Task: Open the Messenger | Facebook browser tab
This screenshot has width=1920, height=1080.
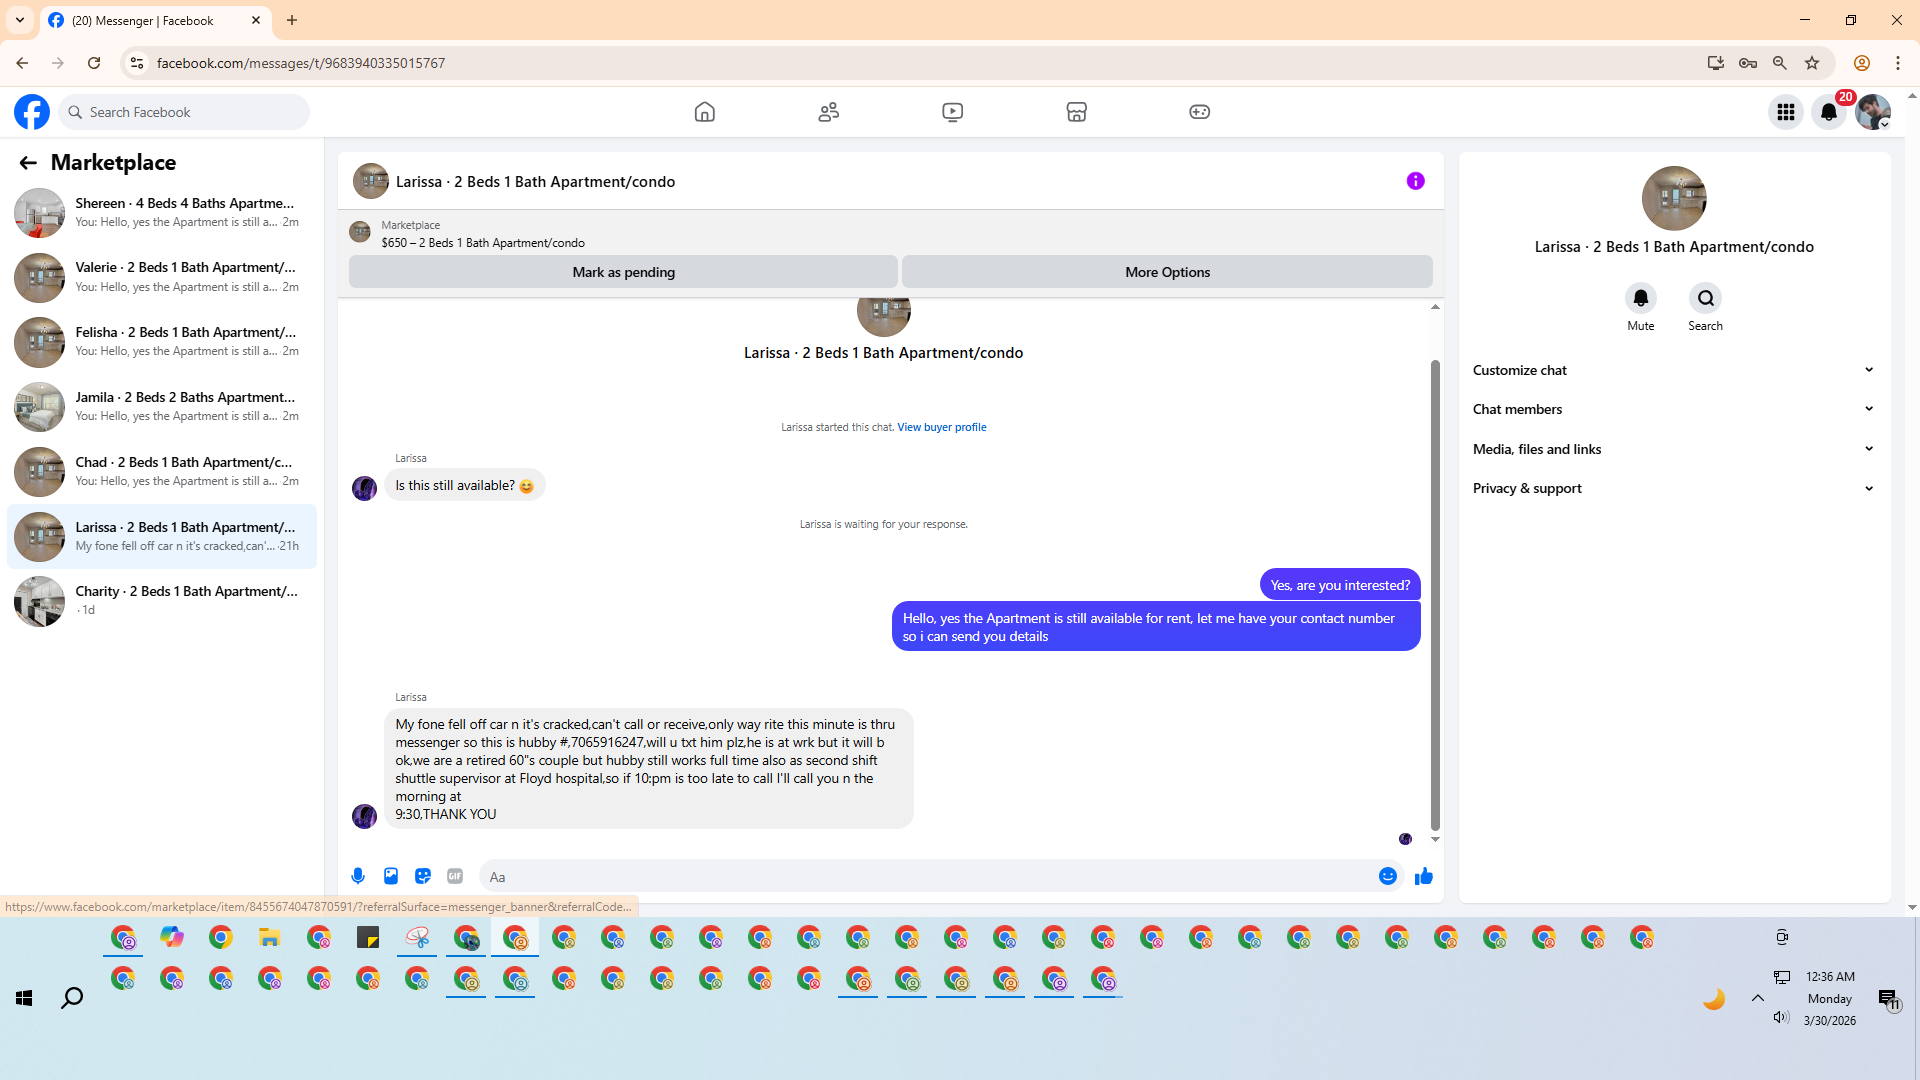Action: pyautogui.click(x=155, y=21)
